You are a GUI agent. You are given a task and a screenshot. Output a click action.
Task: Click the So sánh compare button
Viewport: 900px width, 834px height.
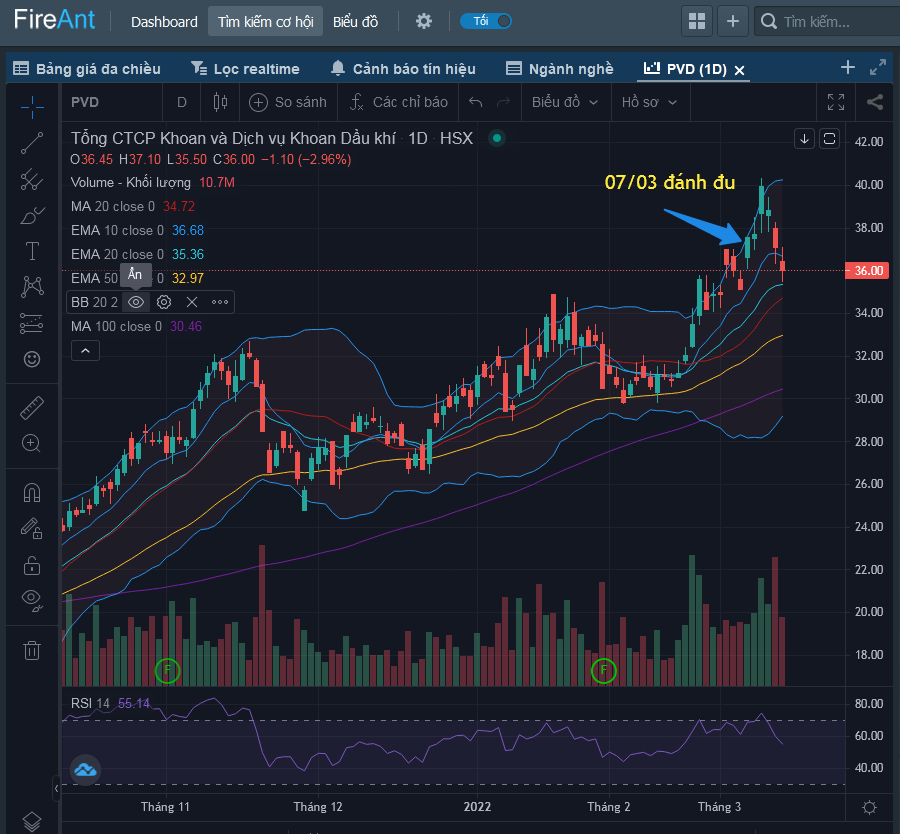(x=288, y=102)
